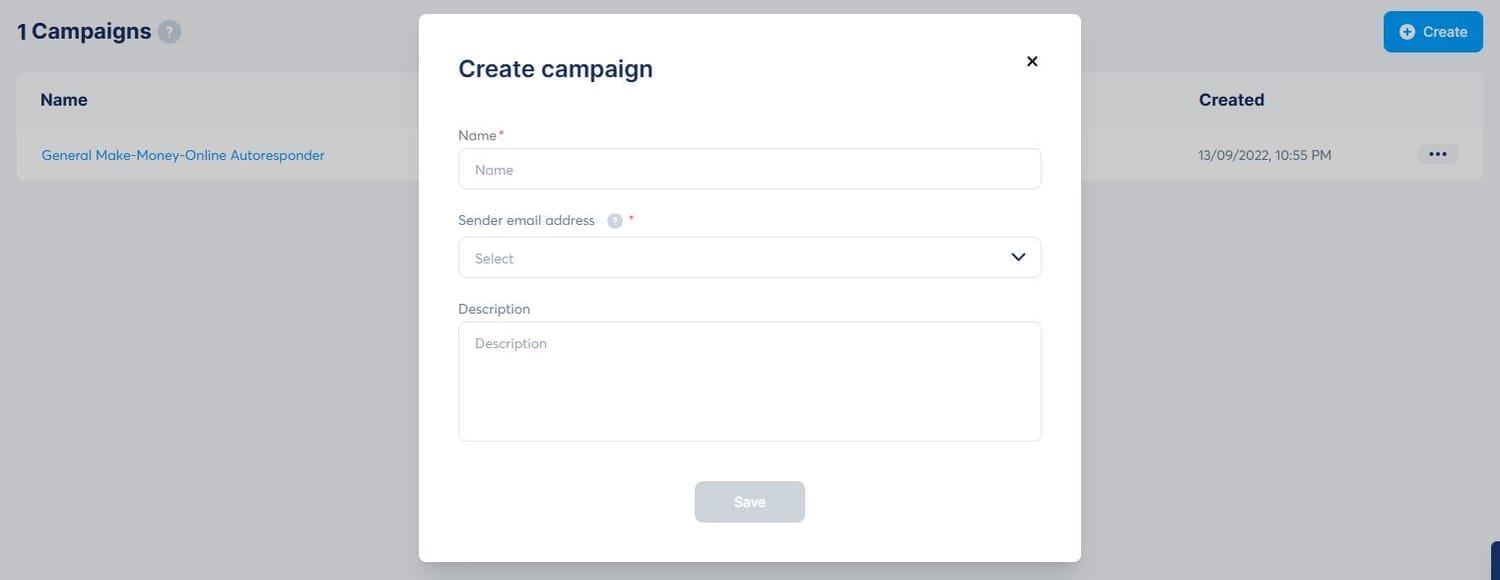Click into the Name input field
This screenshot has height=580, width=1500.
[x=749, y=170]
